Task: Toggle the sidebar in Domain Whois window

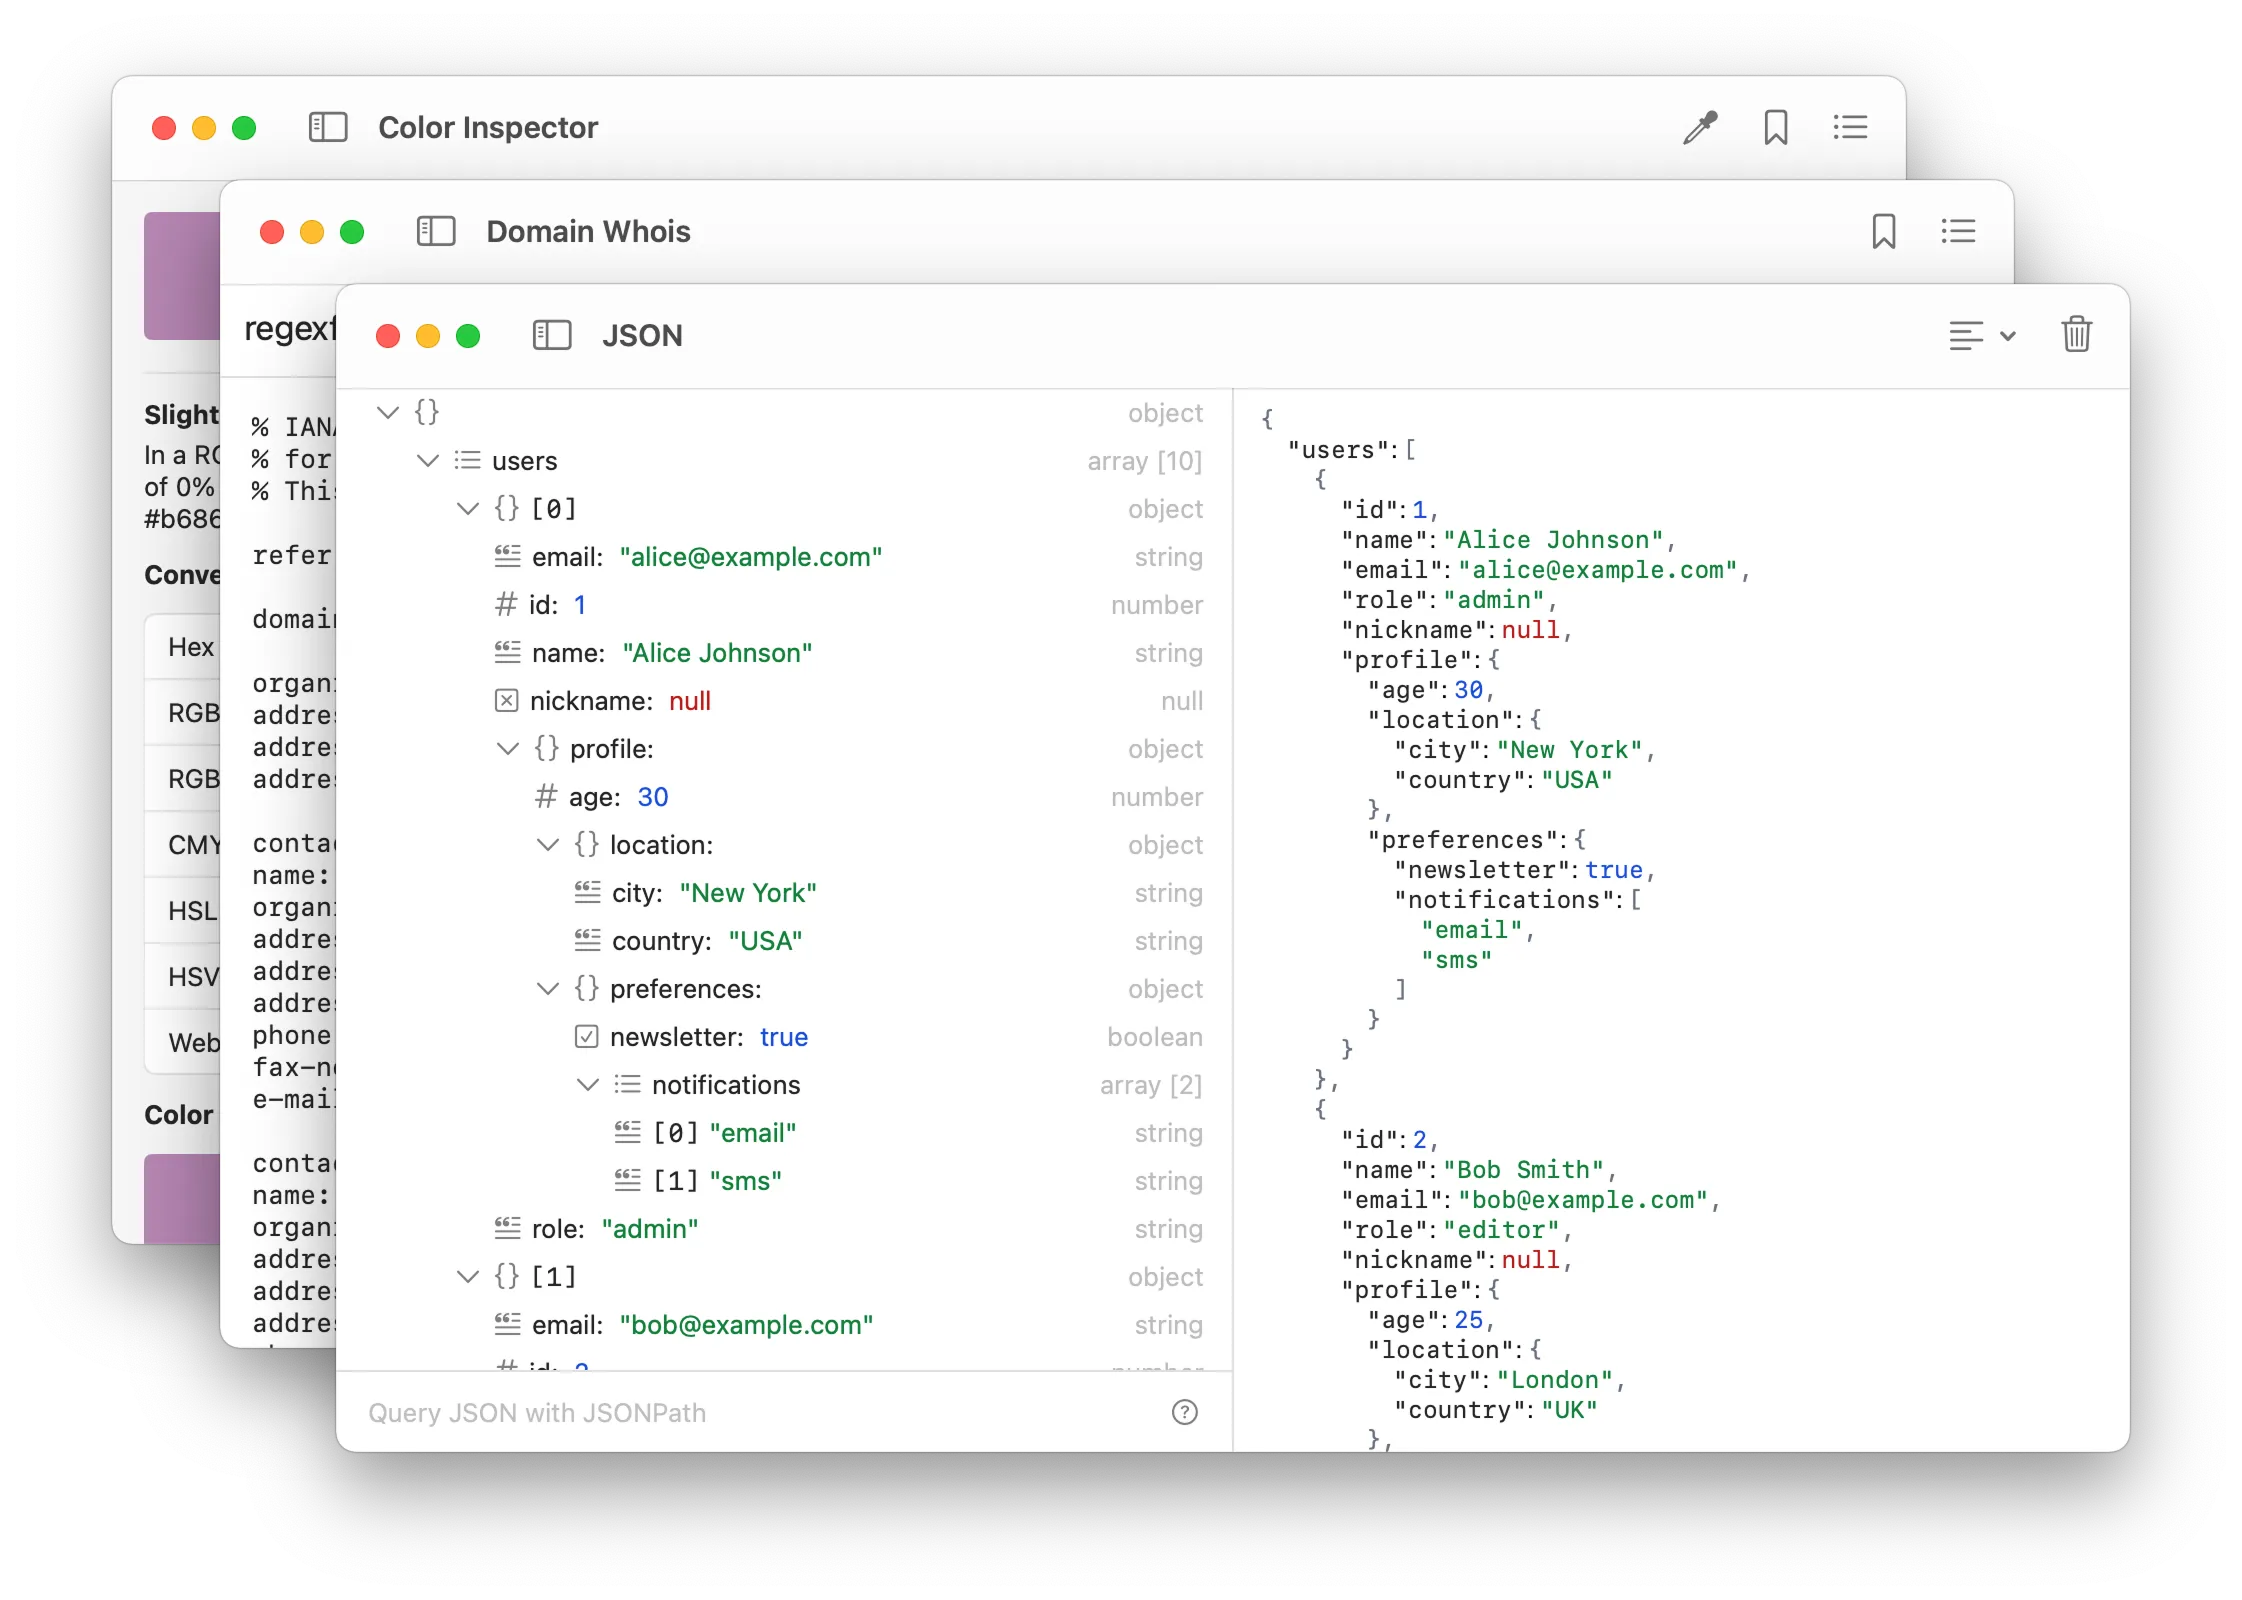Action: pyautogui.click(x=436, y=231)
